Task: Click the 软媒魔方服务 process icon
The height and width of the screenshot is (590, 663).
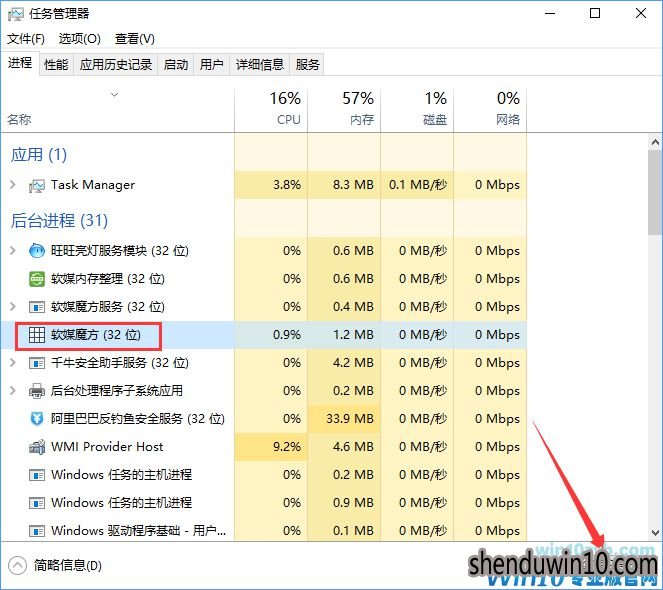Action: click(37, 307)
